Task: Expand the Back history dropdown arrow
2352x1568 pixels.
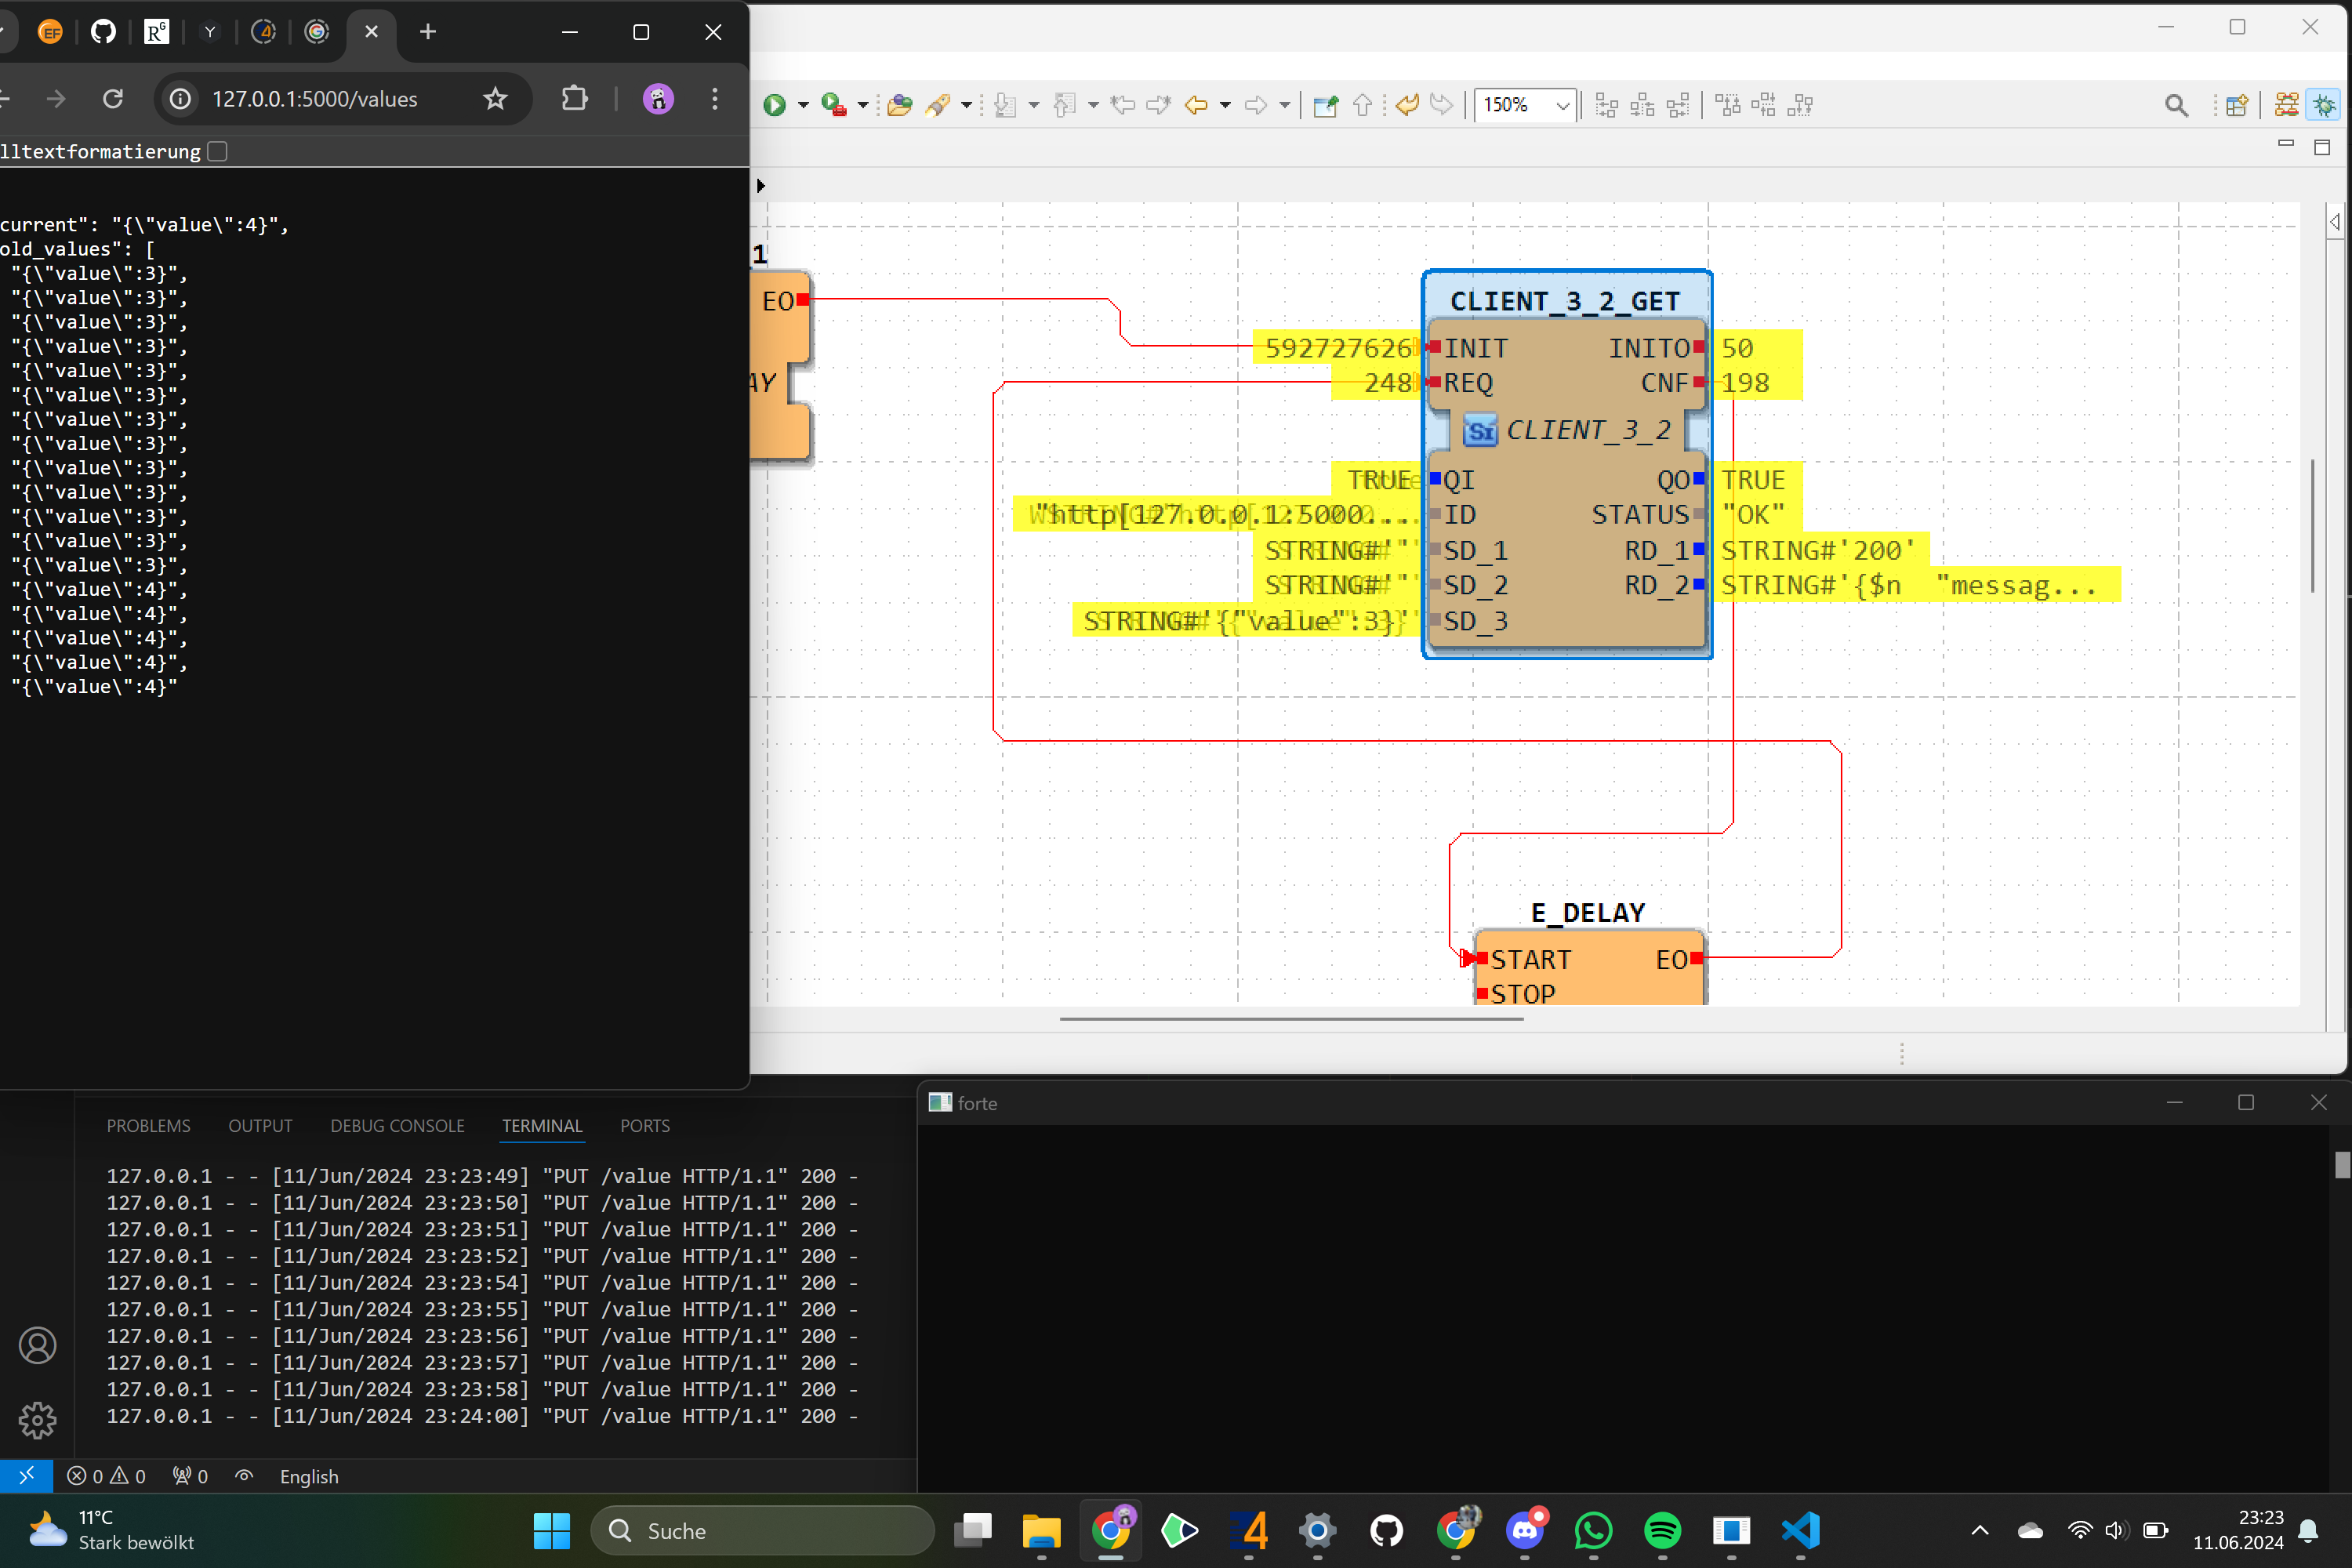Action: 1225,105
